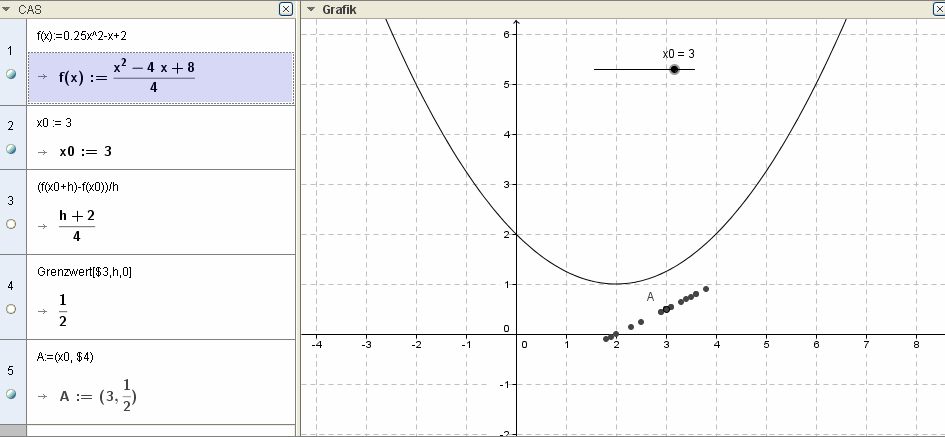Edit the Grenzwert[$3,h,0] input
Viewport: 945px width, 437px height.
82,272
